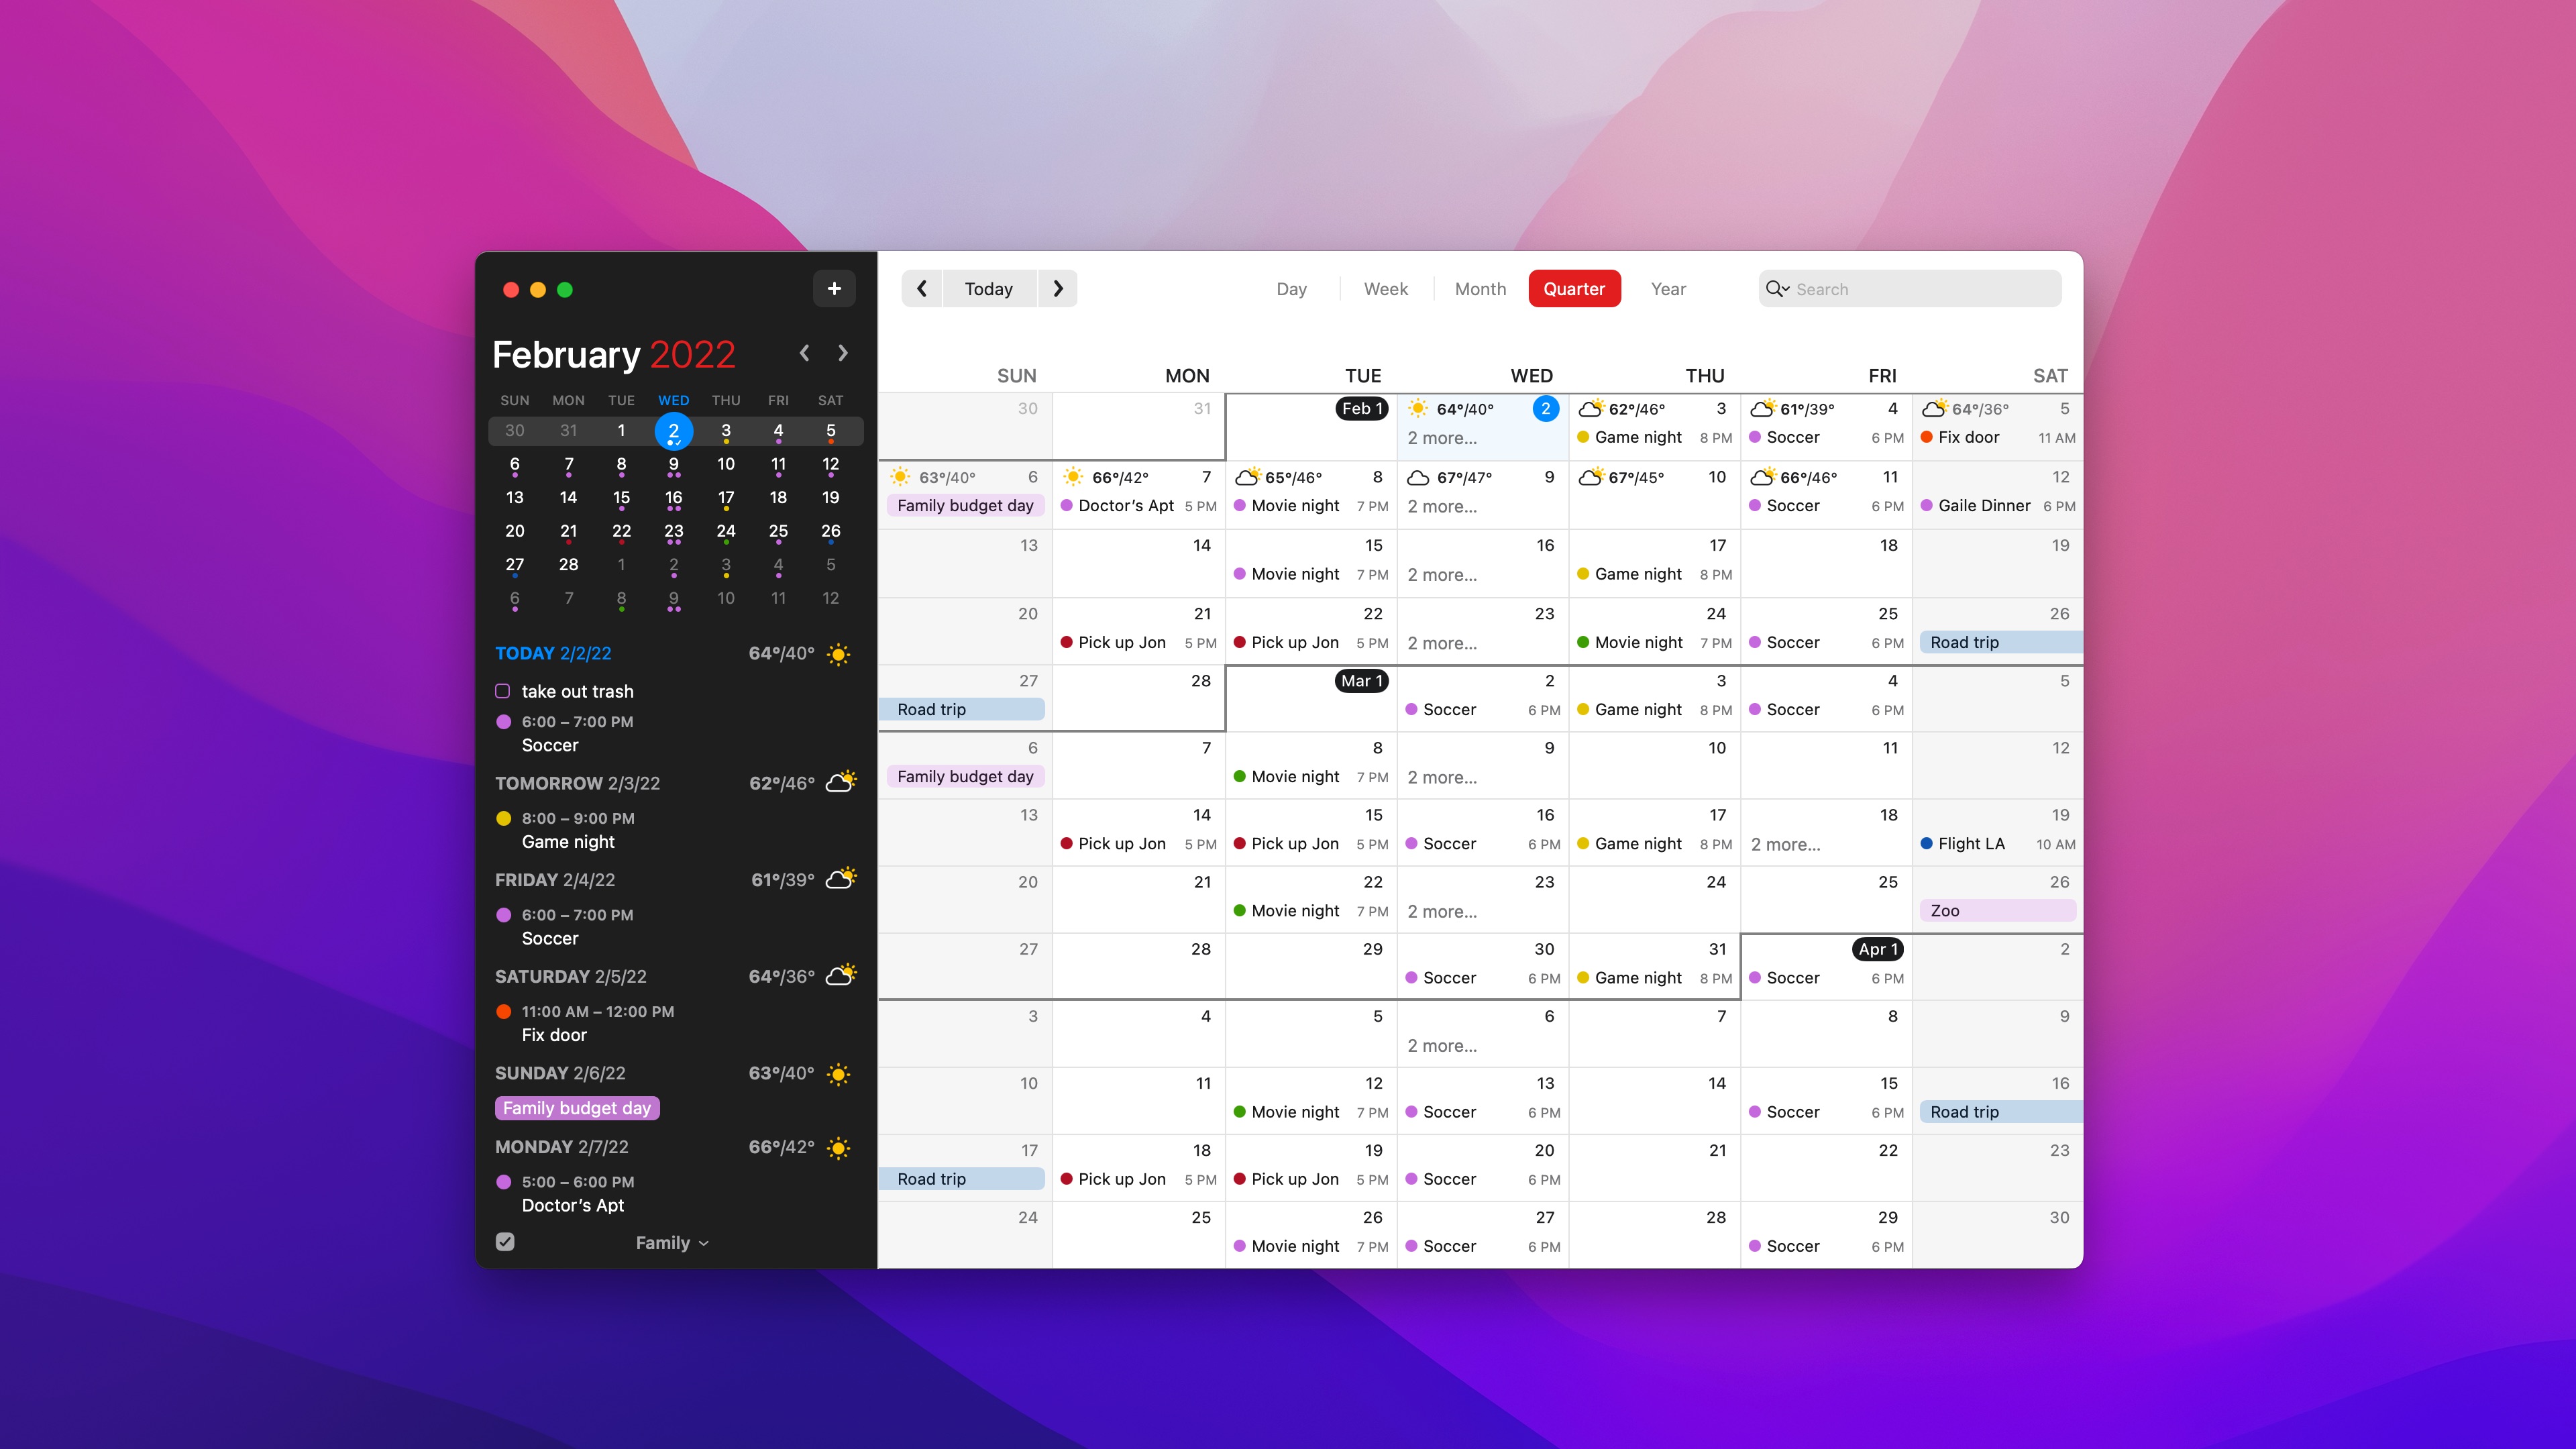Select date 16 in mini calendar
This screenshot has height=1449, width=2576.
673,497
